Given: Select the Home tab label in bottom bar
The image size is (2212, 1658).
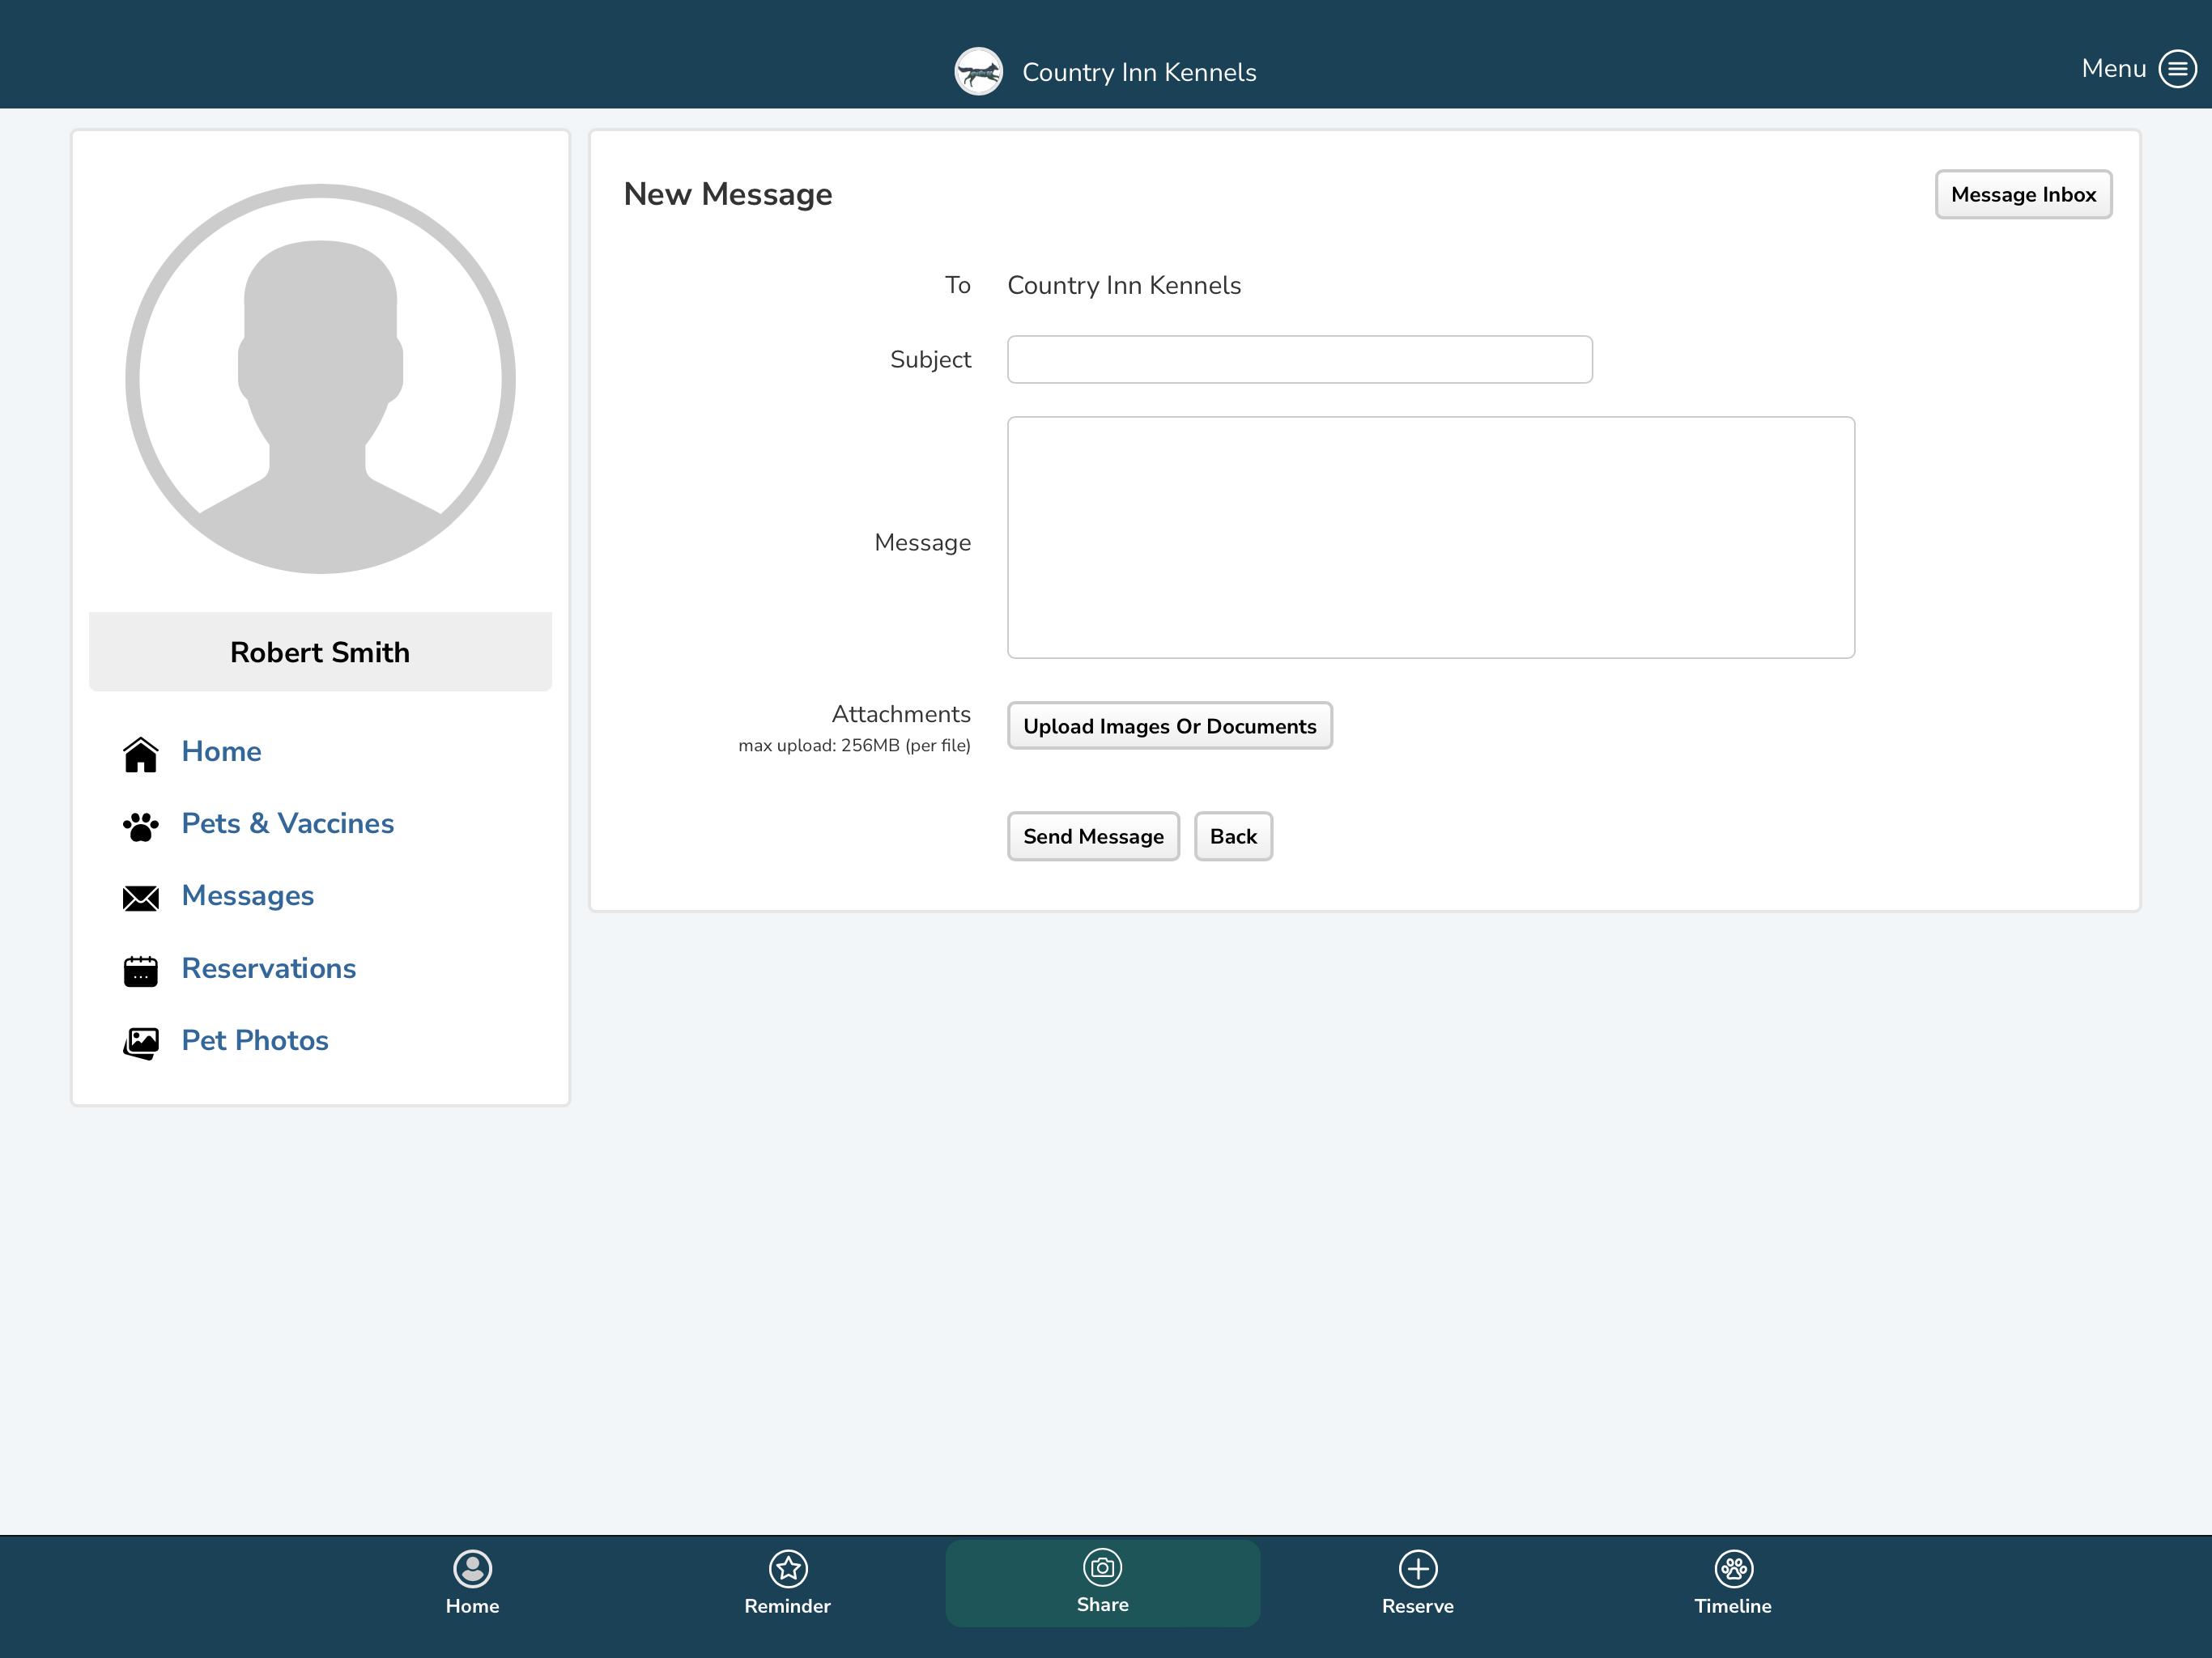Looking at the screenshot, I should coord(472,1606).
